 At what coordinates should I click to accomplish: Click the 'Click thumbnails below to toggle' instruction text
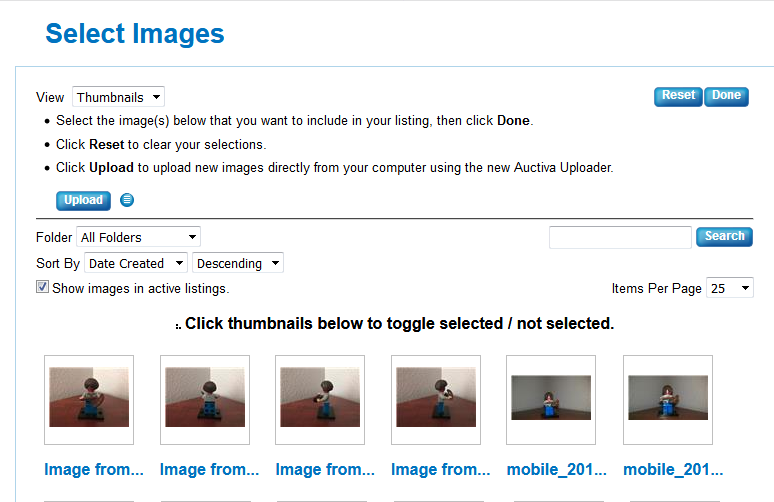(x=399, y=323)
